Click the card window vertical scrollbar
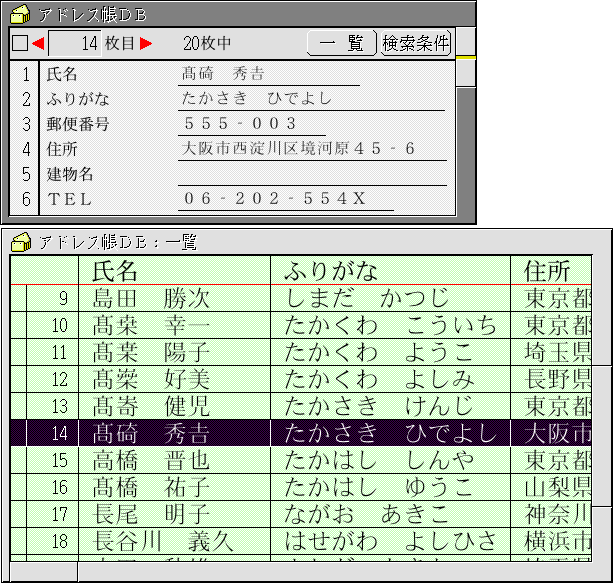 point(465,140)
